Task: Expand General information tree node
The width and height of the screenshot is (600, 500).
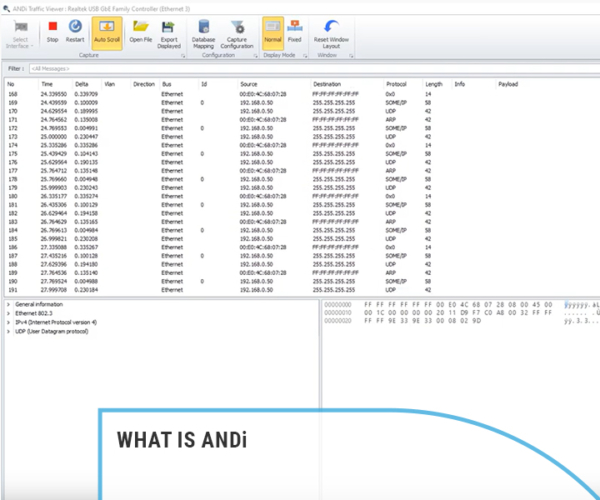Action: pyautogui.click(x=8, y=303)
